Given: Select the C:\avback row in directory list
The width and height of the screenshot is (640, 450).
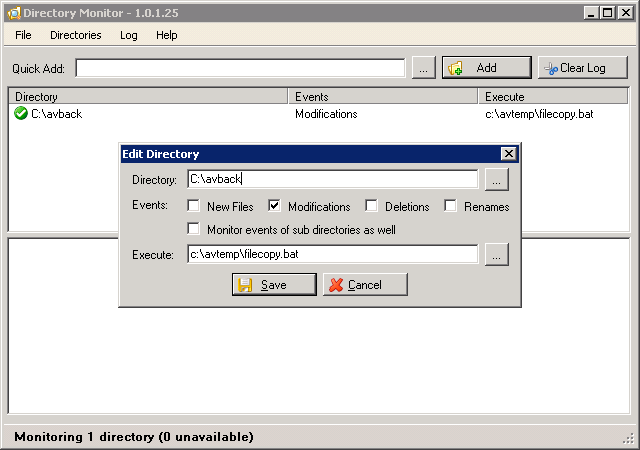Looking at the screenshot, I should pos(318,114).
